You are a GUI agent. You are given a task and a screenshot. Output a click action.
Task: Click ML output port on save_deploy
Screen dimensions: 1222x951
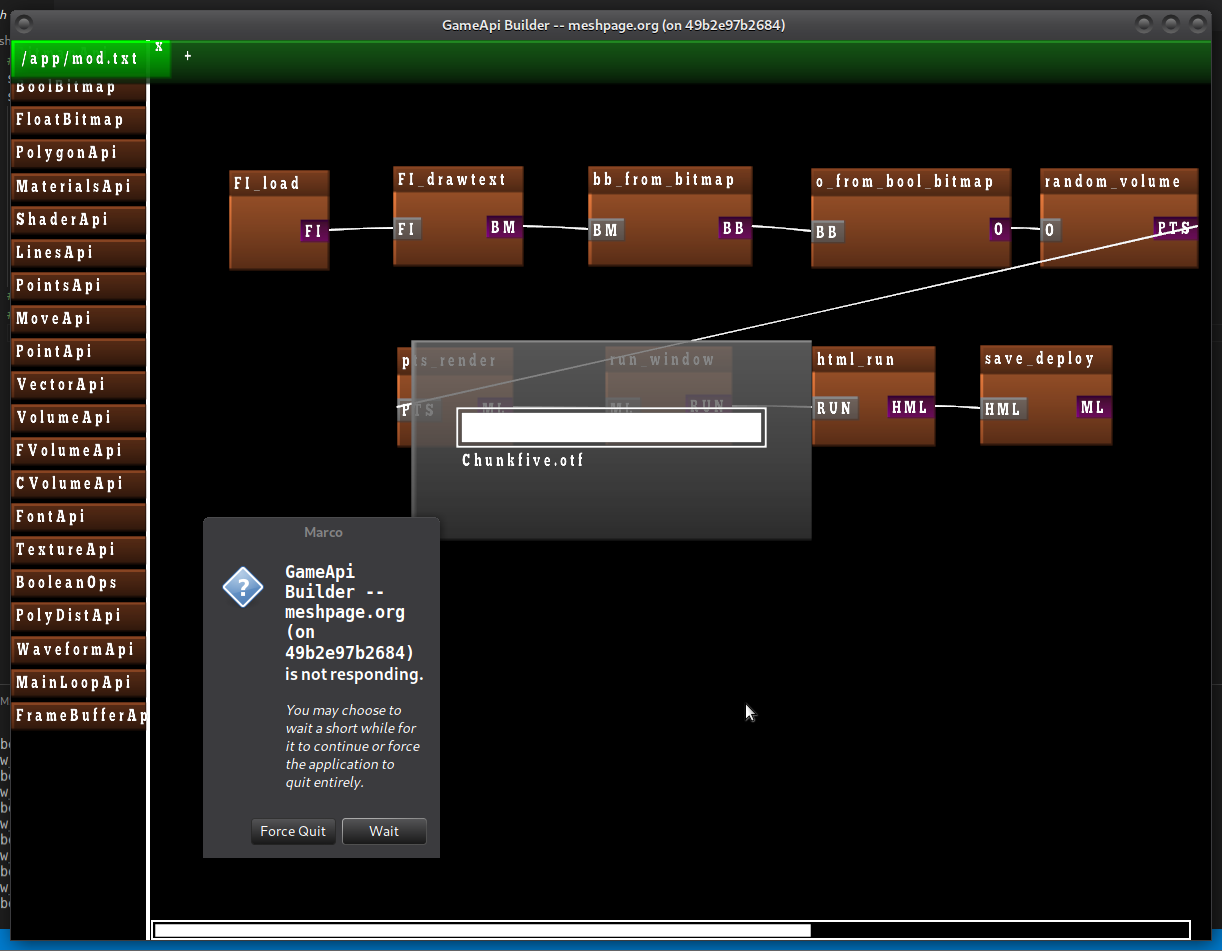(1093, 407)
